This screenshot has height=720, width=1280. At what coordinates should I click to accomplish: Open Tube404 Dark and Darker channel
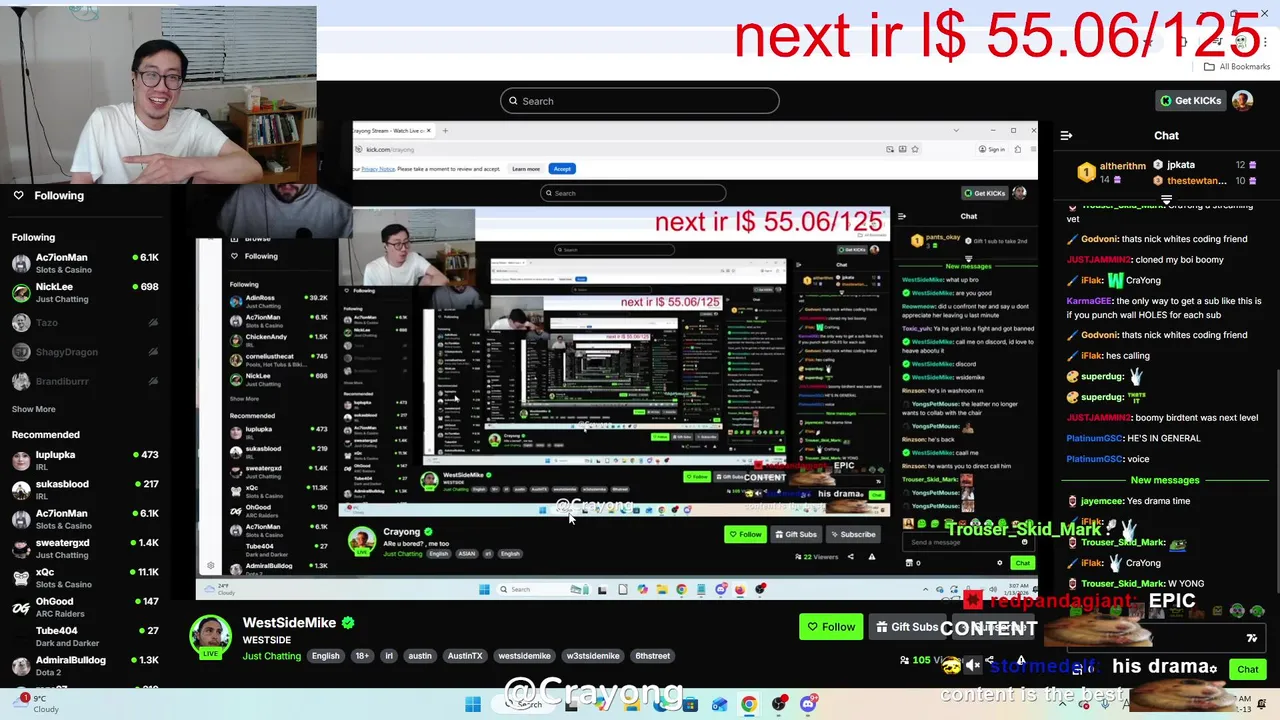(x=85, y=636)
